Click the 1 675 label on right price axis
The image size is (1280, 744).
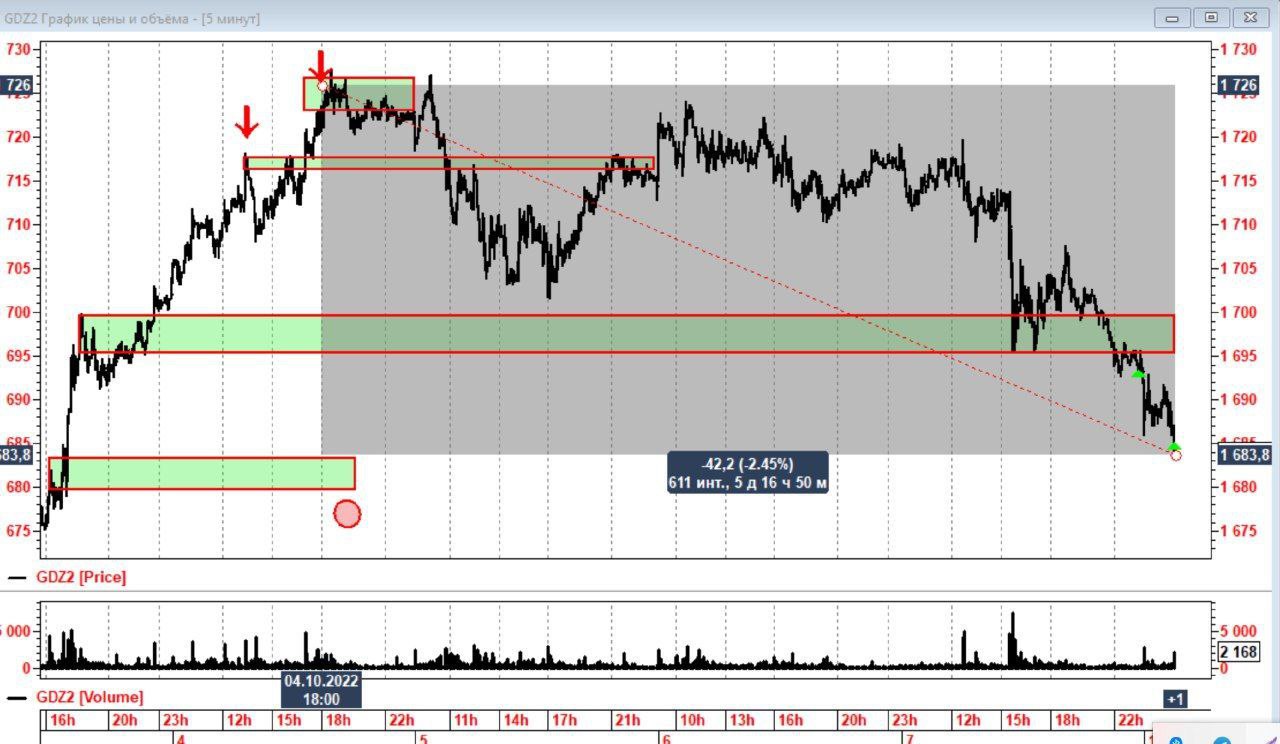(1238, 531)
